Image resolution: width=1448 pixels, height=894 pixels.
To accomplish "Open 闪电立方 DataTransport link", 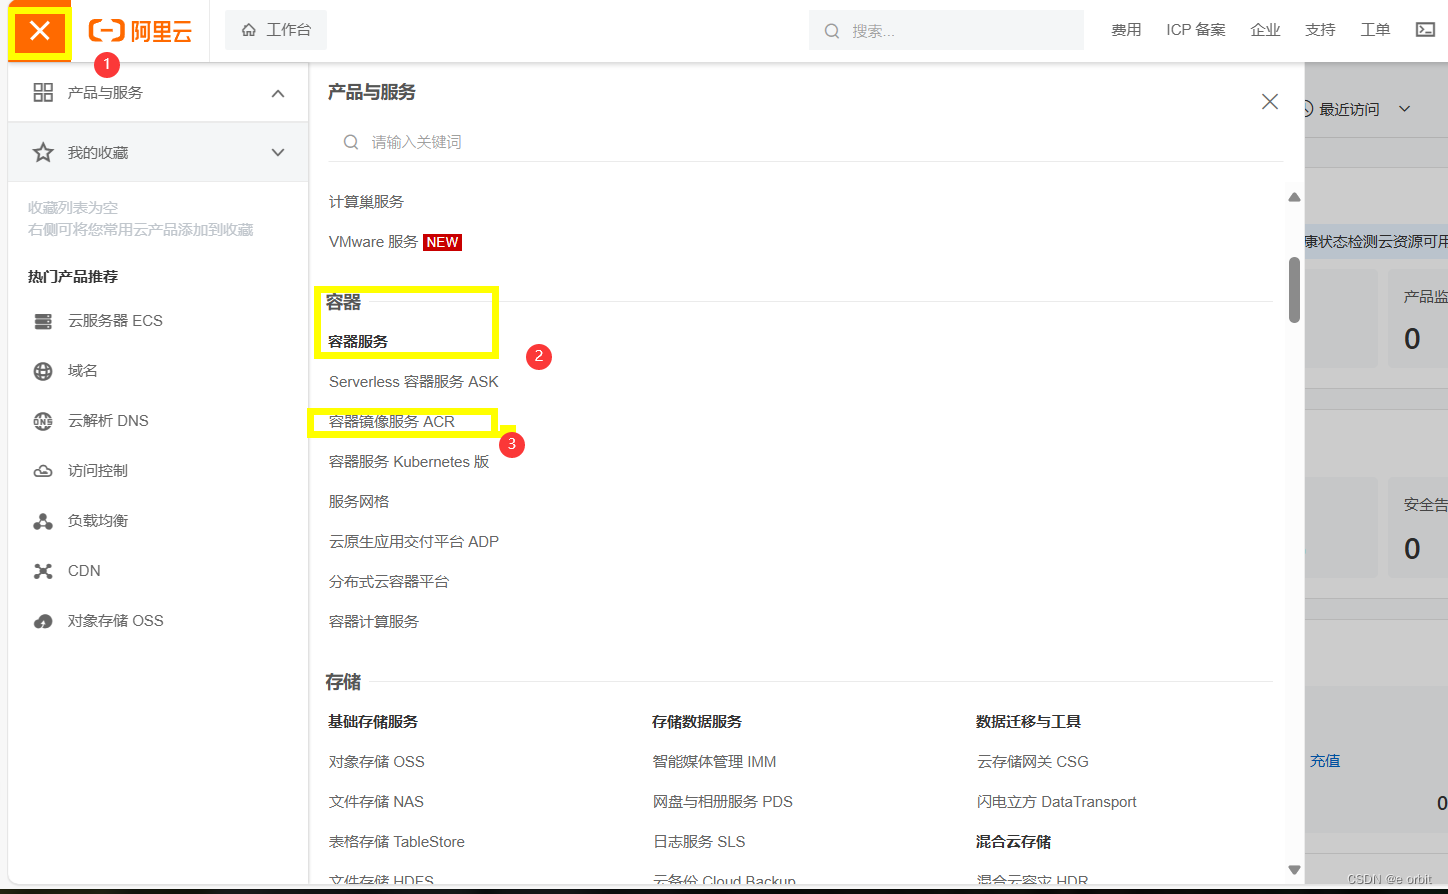I will [1057, 802].
